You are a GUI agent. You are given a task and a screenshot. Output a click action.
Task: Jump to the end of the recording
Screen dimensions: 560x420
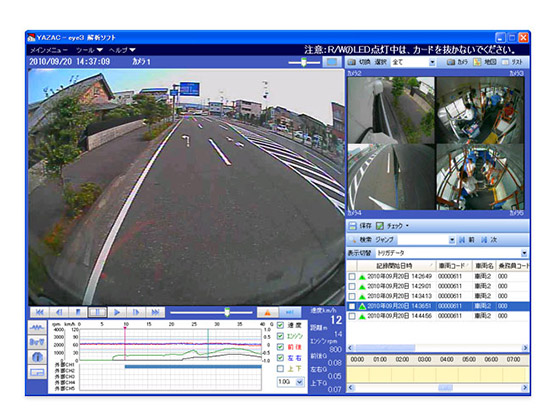click(155, 312)
